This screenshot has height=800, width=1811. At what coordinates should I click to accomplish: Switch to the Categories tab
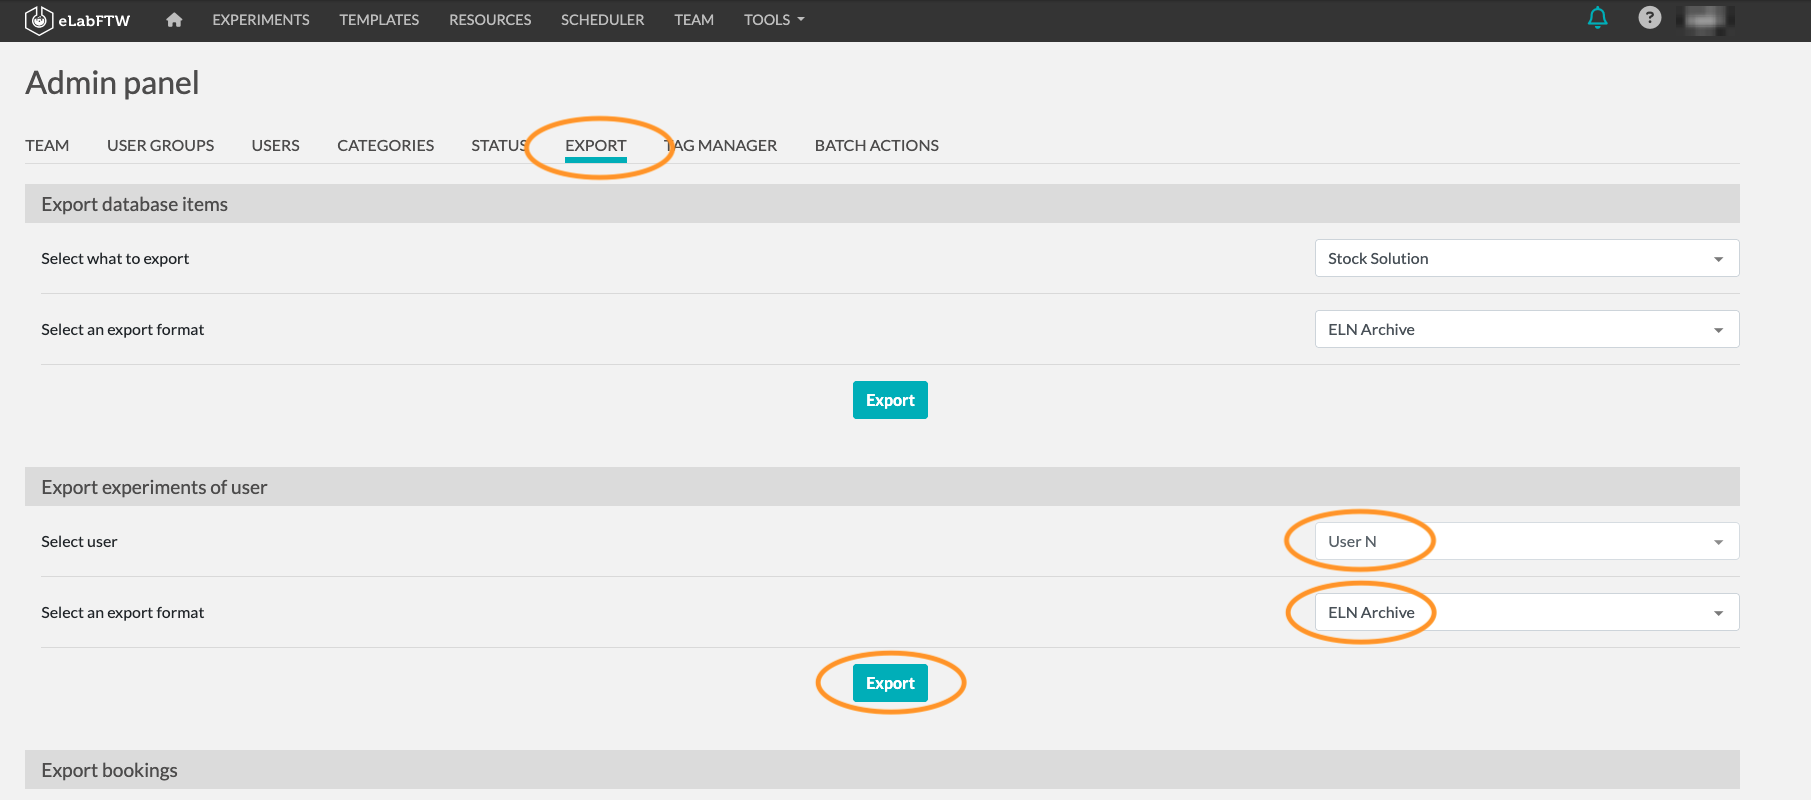[x=385, y=146]
